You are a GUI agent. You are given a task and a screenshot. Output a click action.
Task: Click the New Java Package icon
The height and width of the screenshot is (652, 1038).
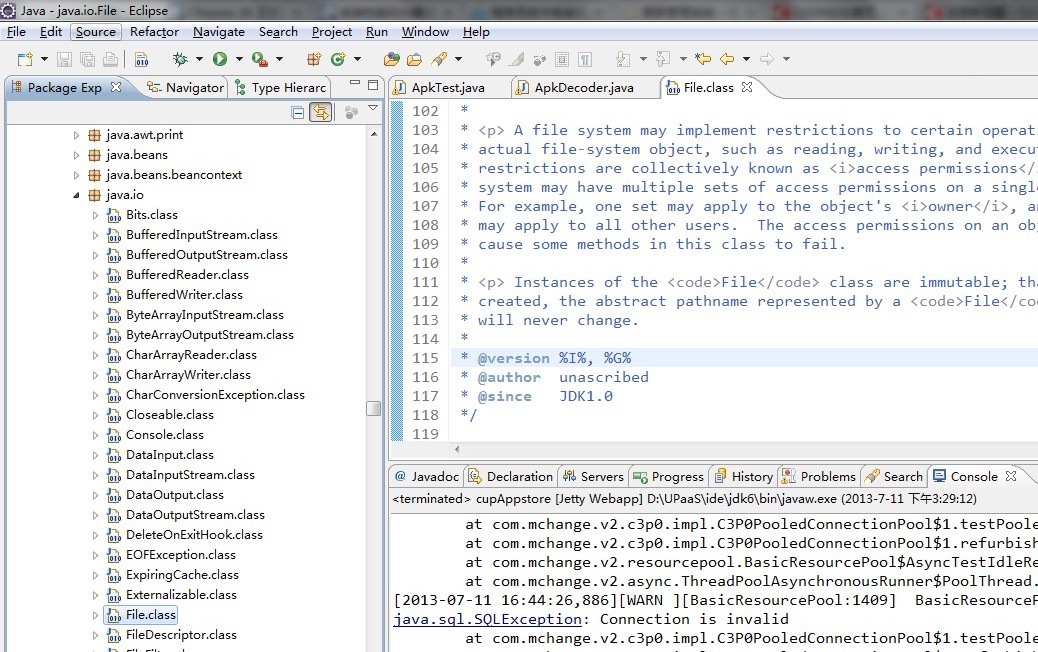pos(314,59)
